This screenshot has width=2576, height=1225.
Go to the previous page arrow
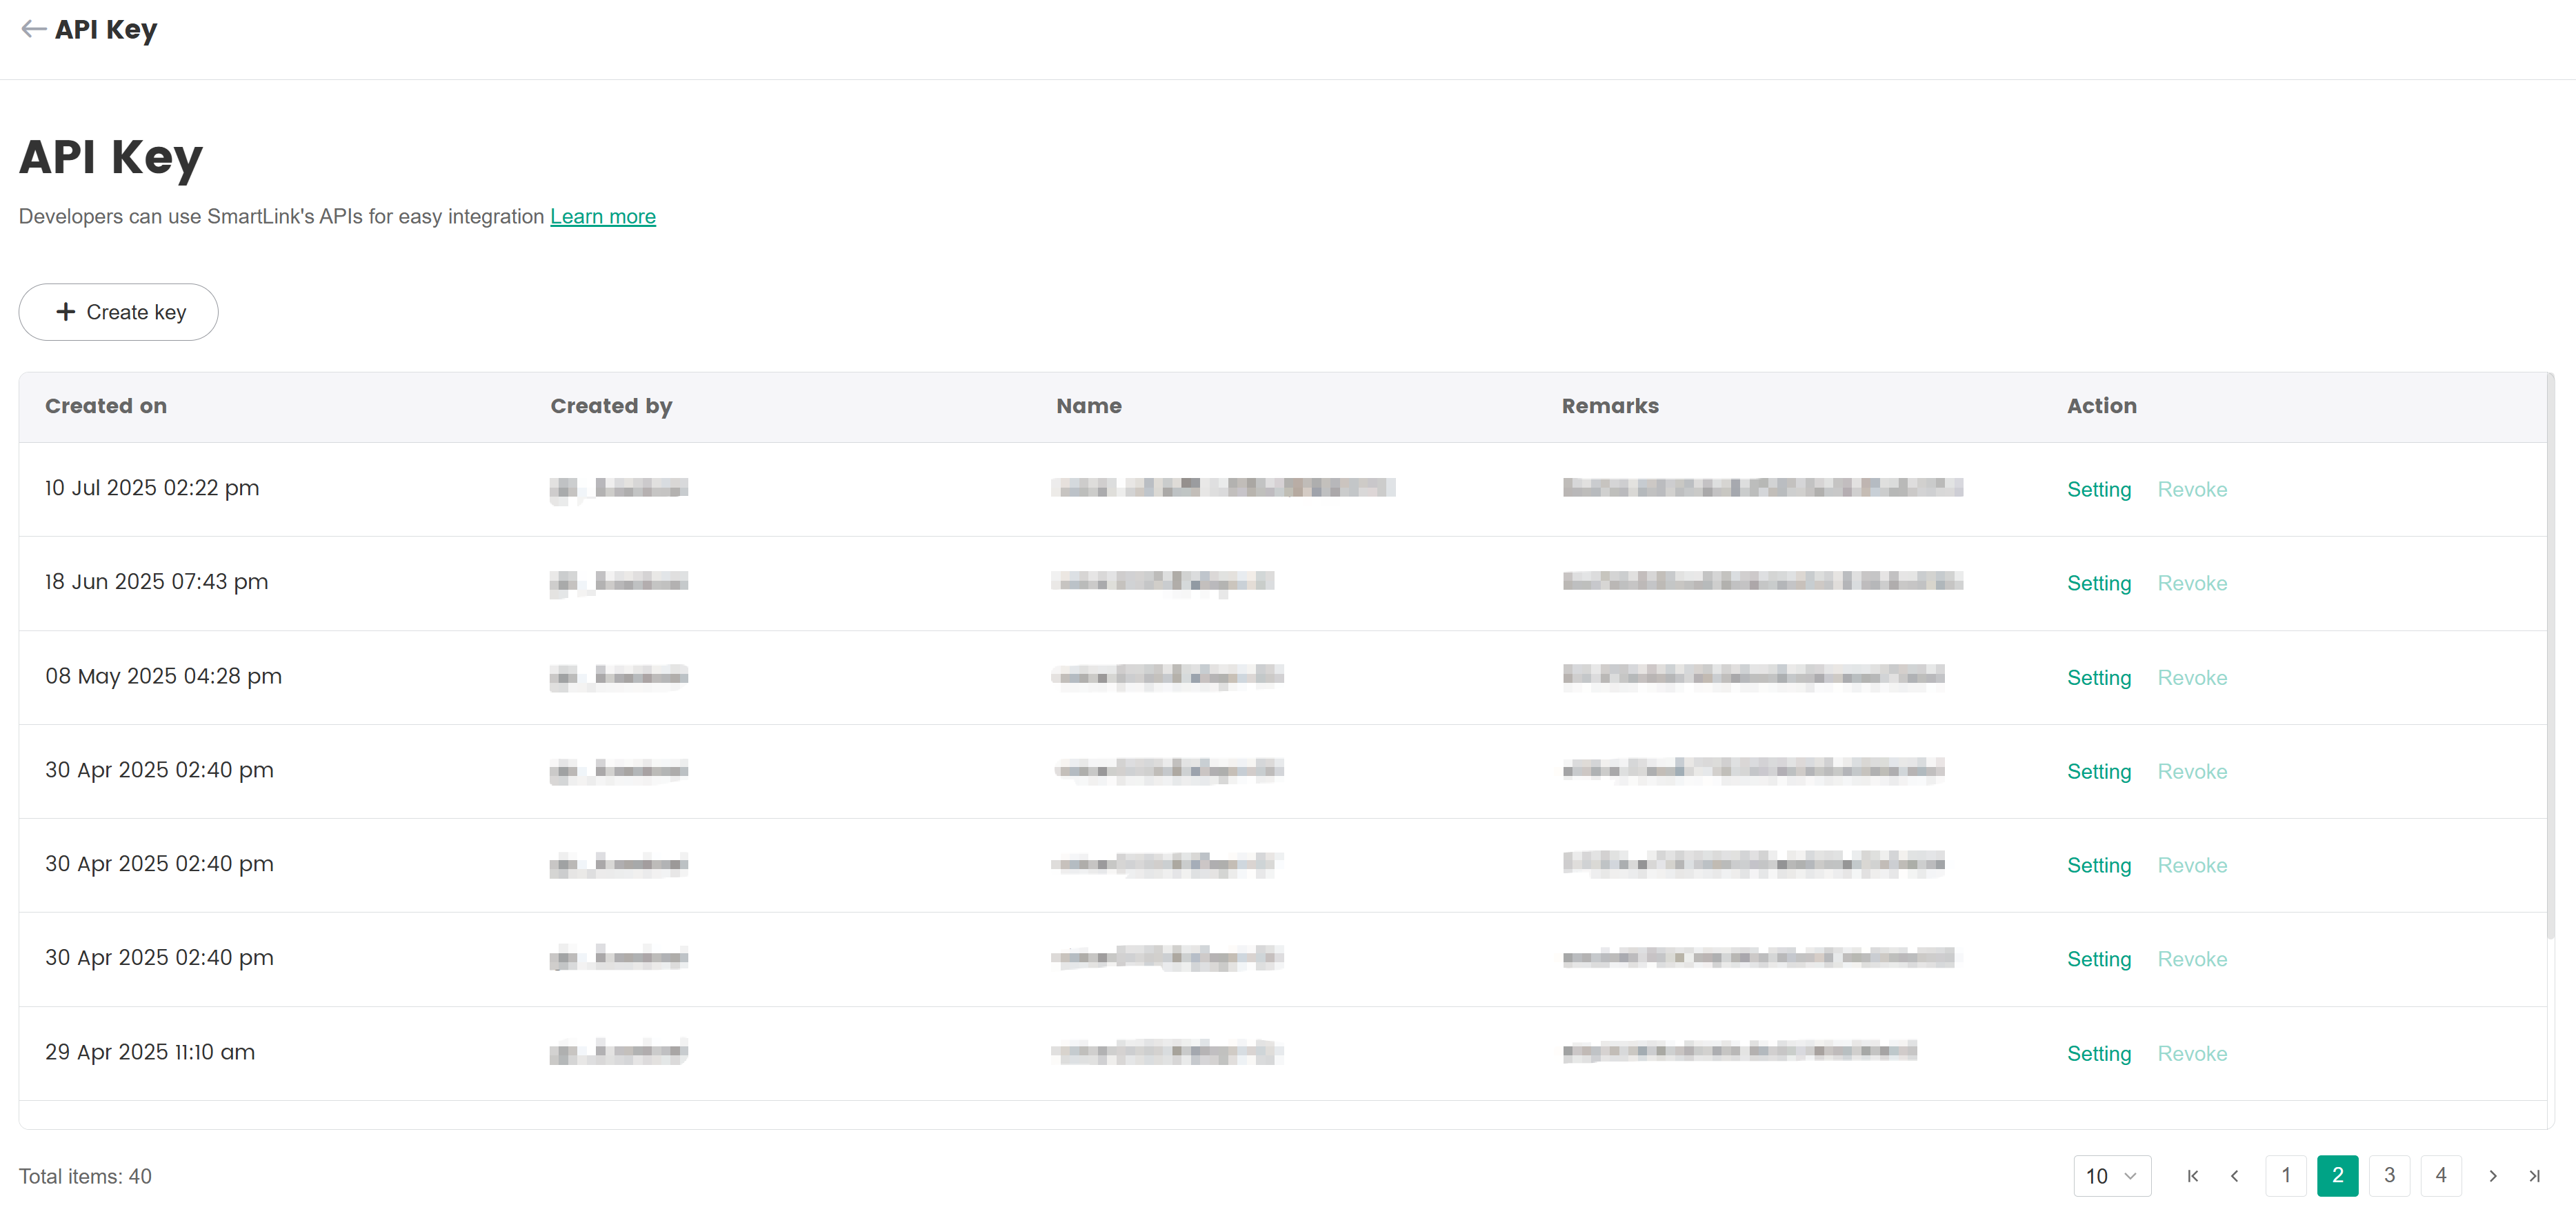coord(2235,1176)
